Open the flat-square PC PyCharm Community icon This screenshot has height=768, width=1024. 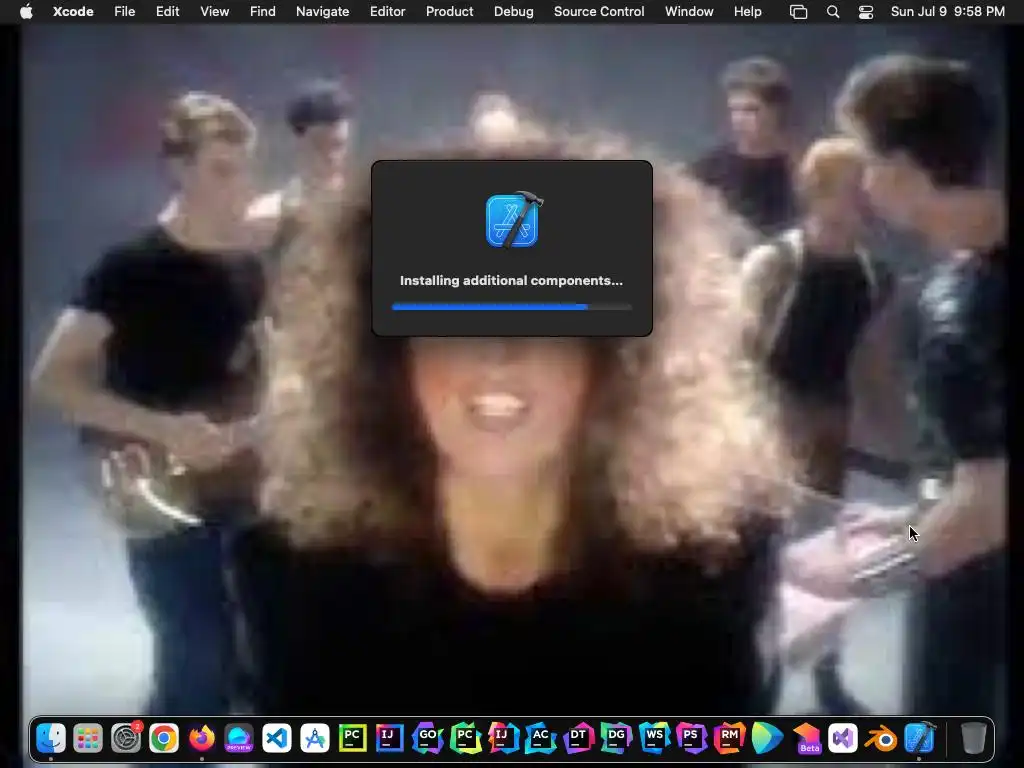coord(352,739)
